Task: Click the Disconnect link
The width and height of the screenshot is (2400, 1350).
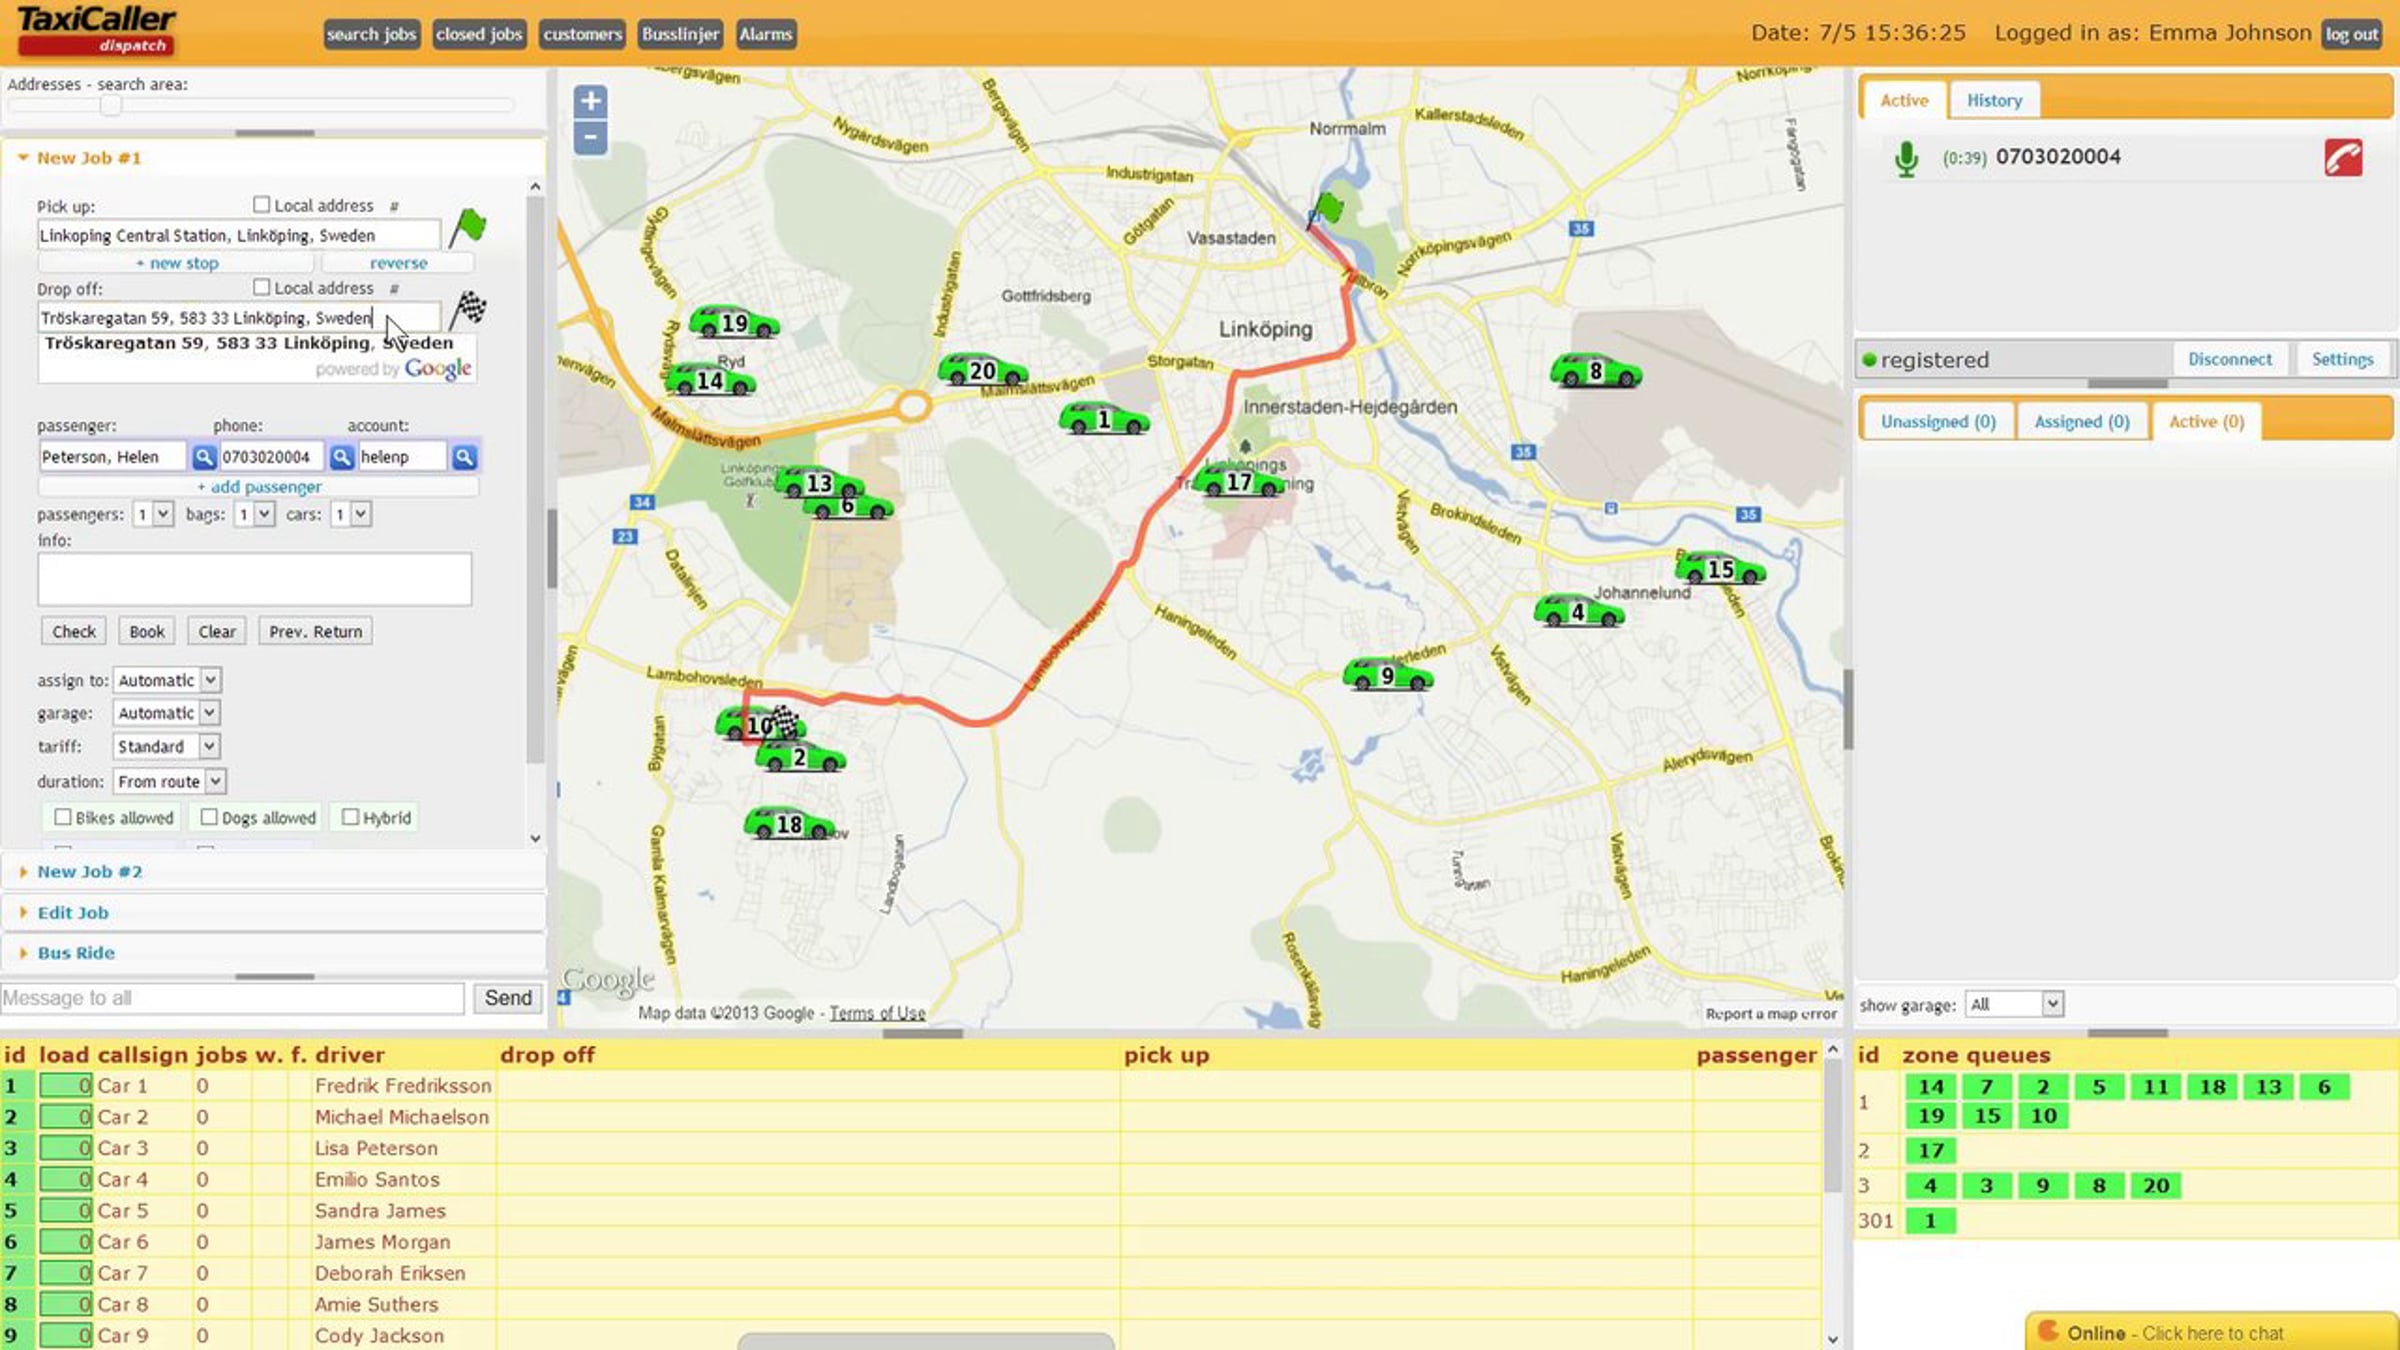Action: (2229, 359)
